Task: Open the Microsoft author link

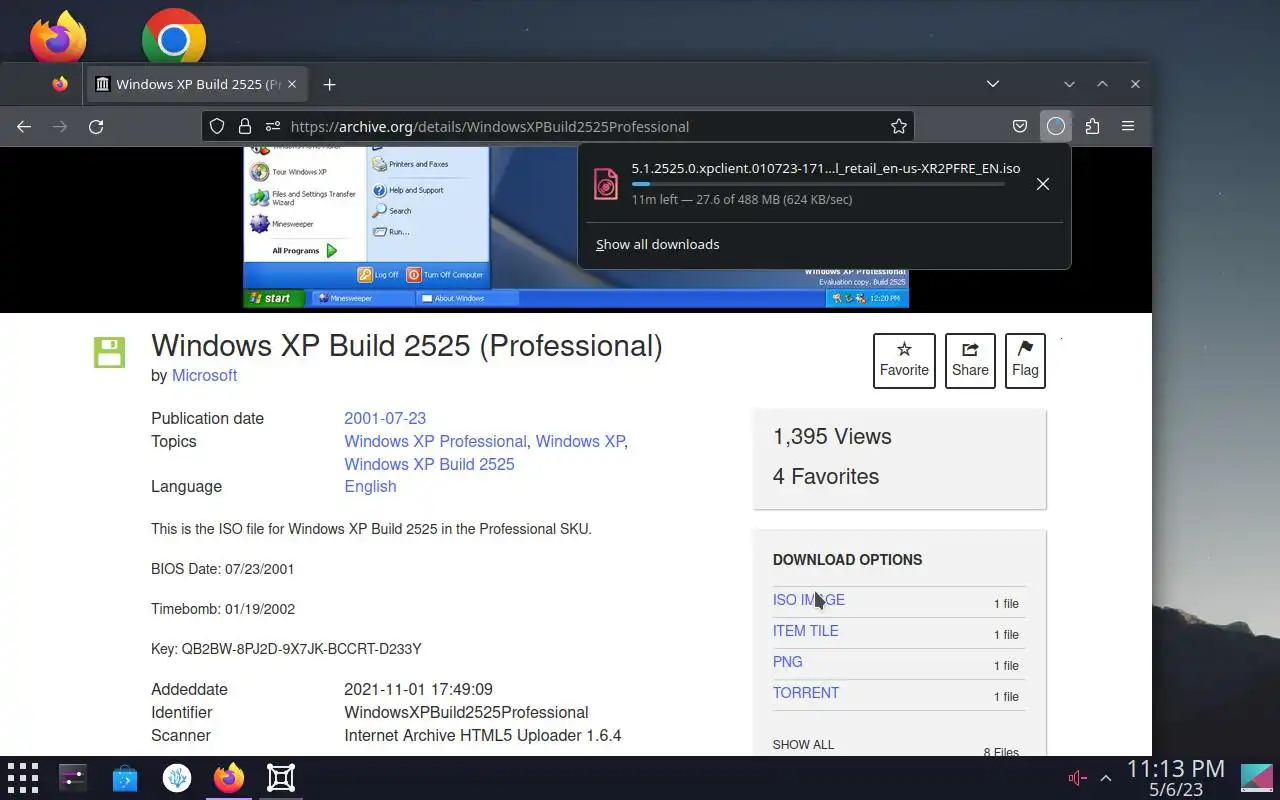Action: tap(204, 375)
